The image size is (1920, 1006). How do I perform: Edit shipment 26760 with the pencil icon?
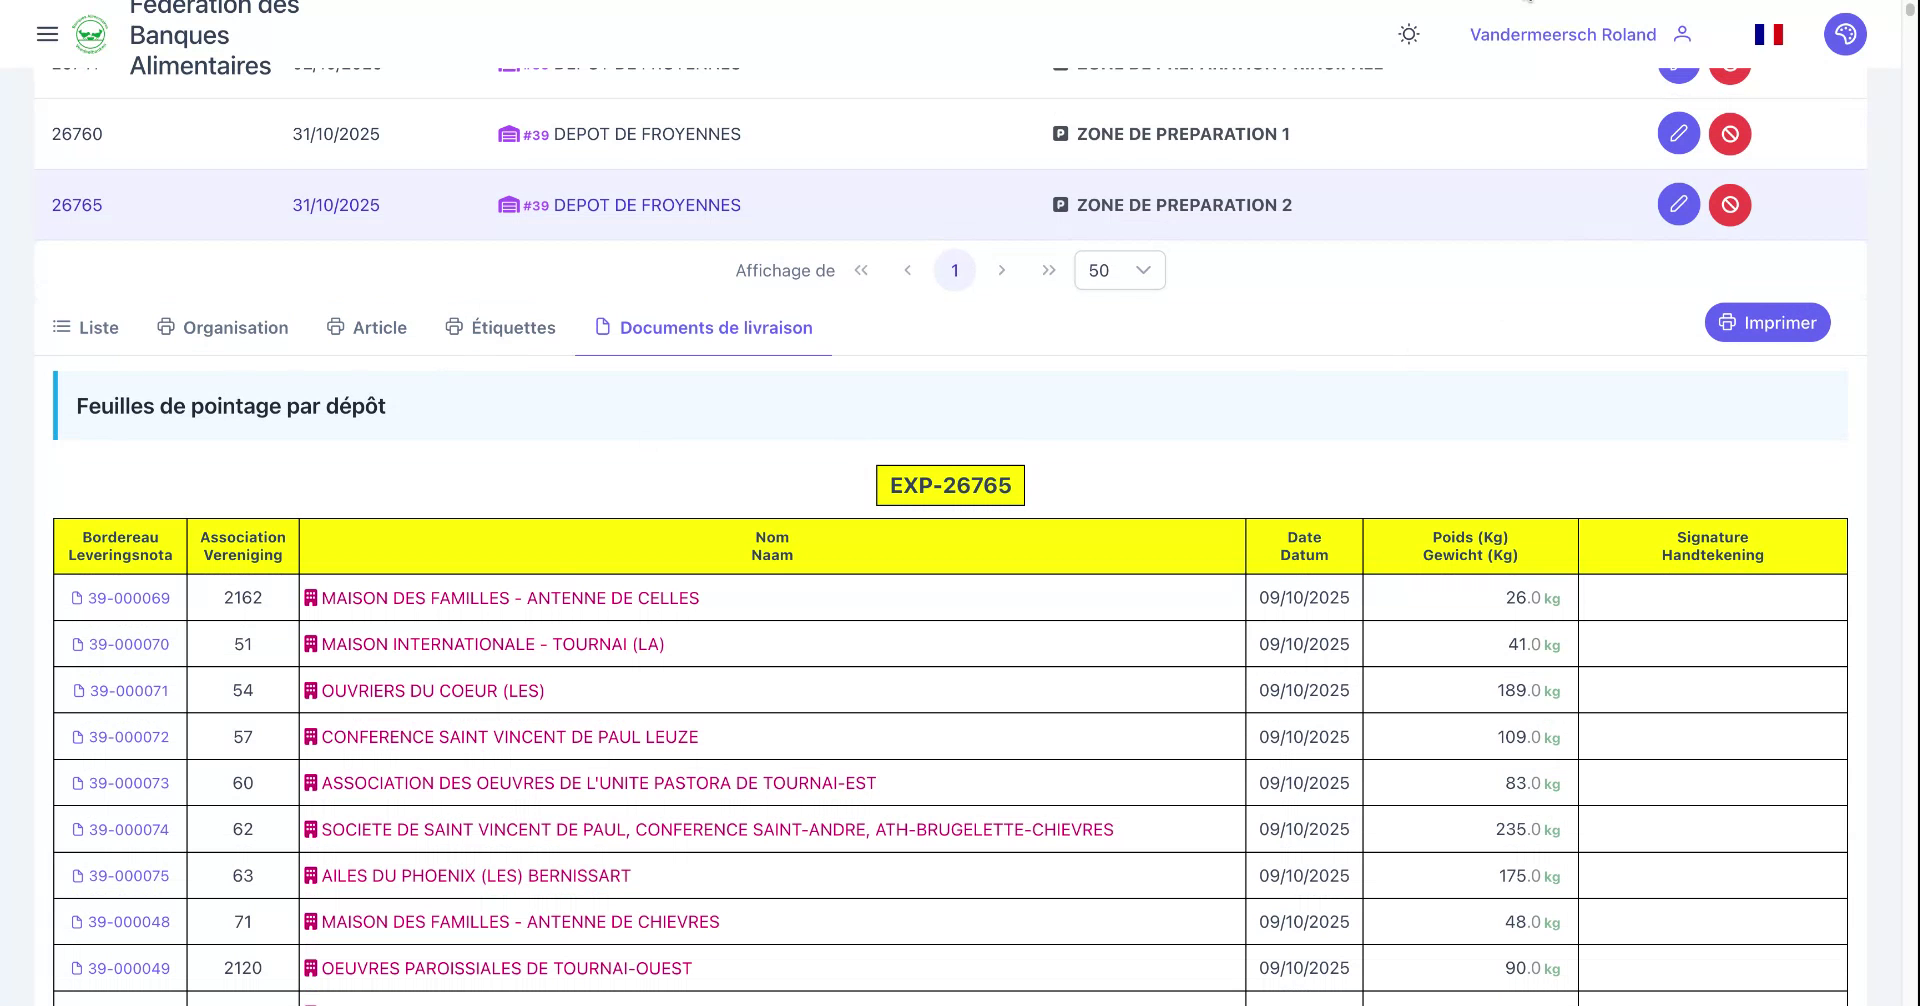coord(1678,133)
